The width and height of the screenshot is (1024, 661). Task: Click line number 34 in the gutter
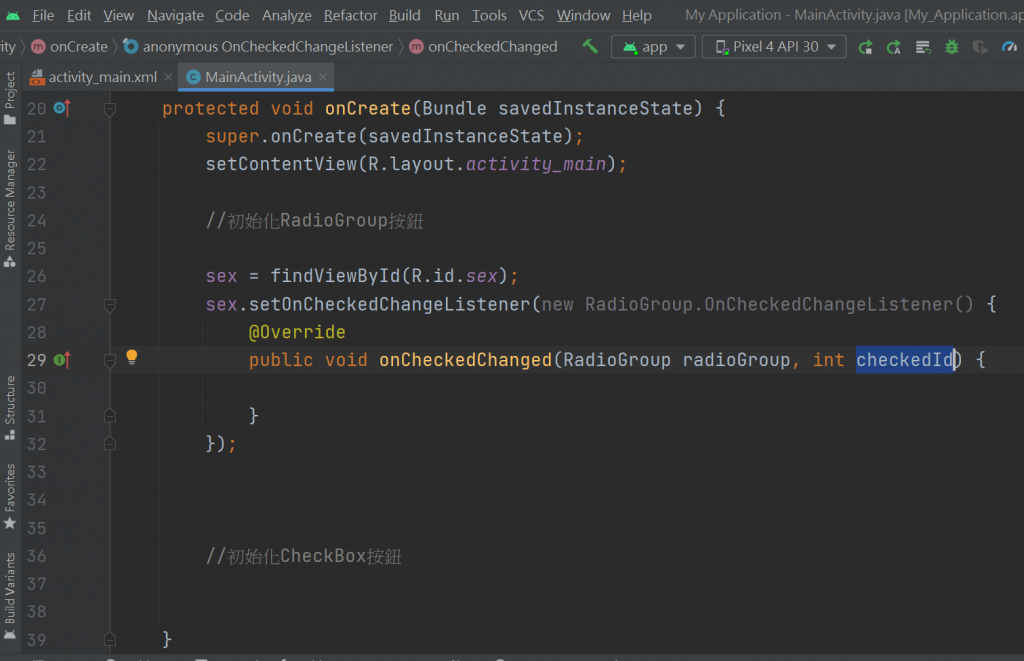(37, 500)
